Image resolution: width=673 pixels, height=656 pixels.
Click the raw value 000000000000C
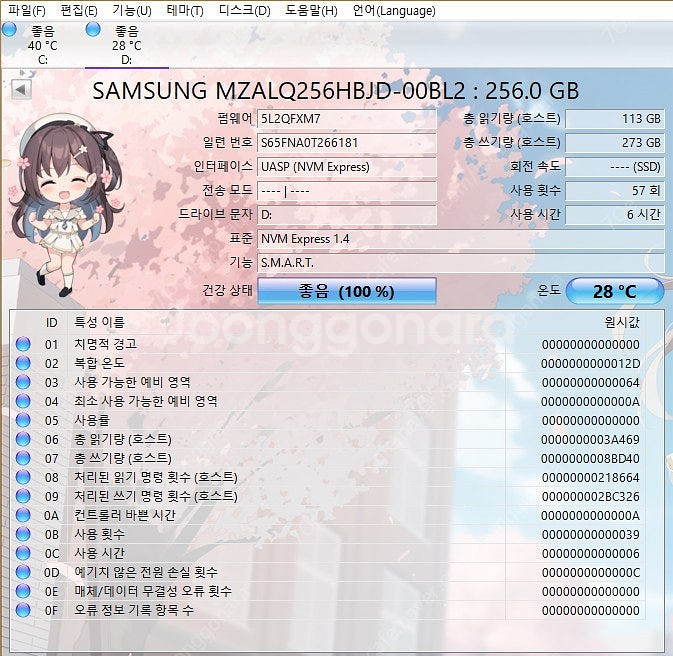tap(591, 572)
